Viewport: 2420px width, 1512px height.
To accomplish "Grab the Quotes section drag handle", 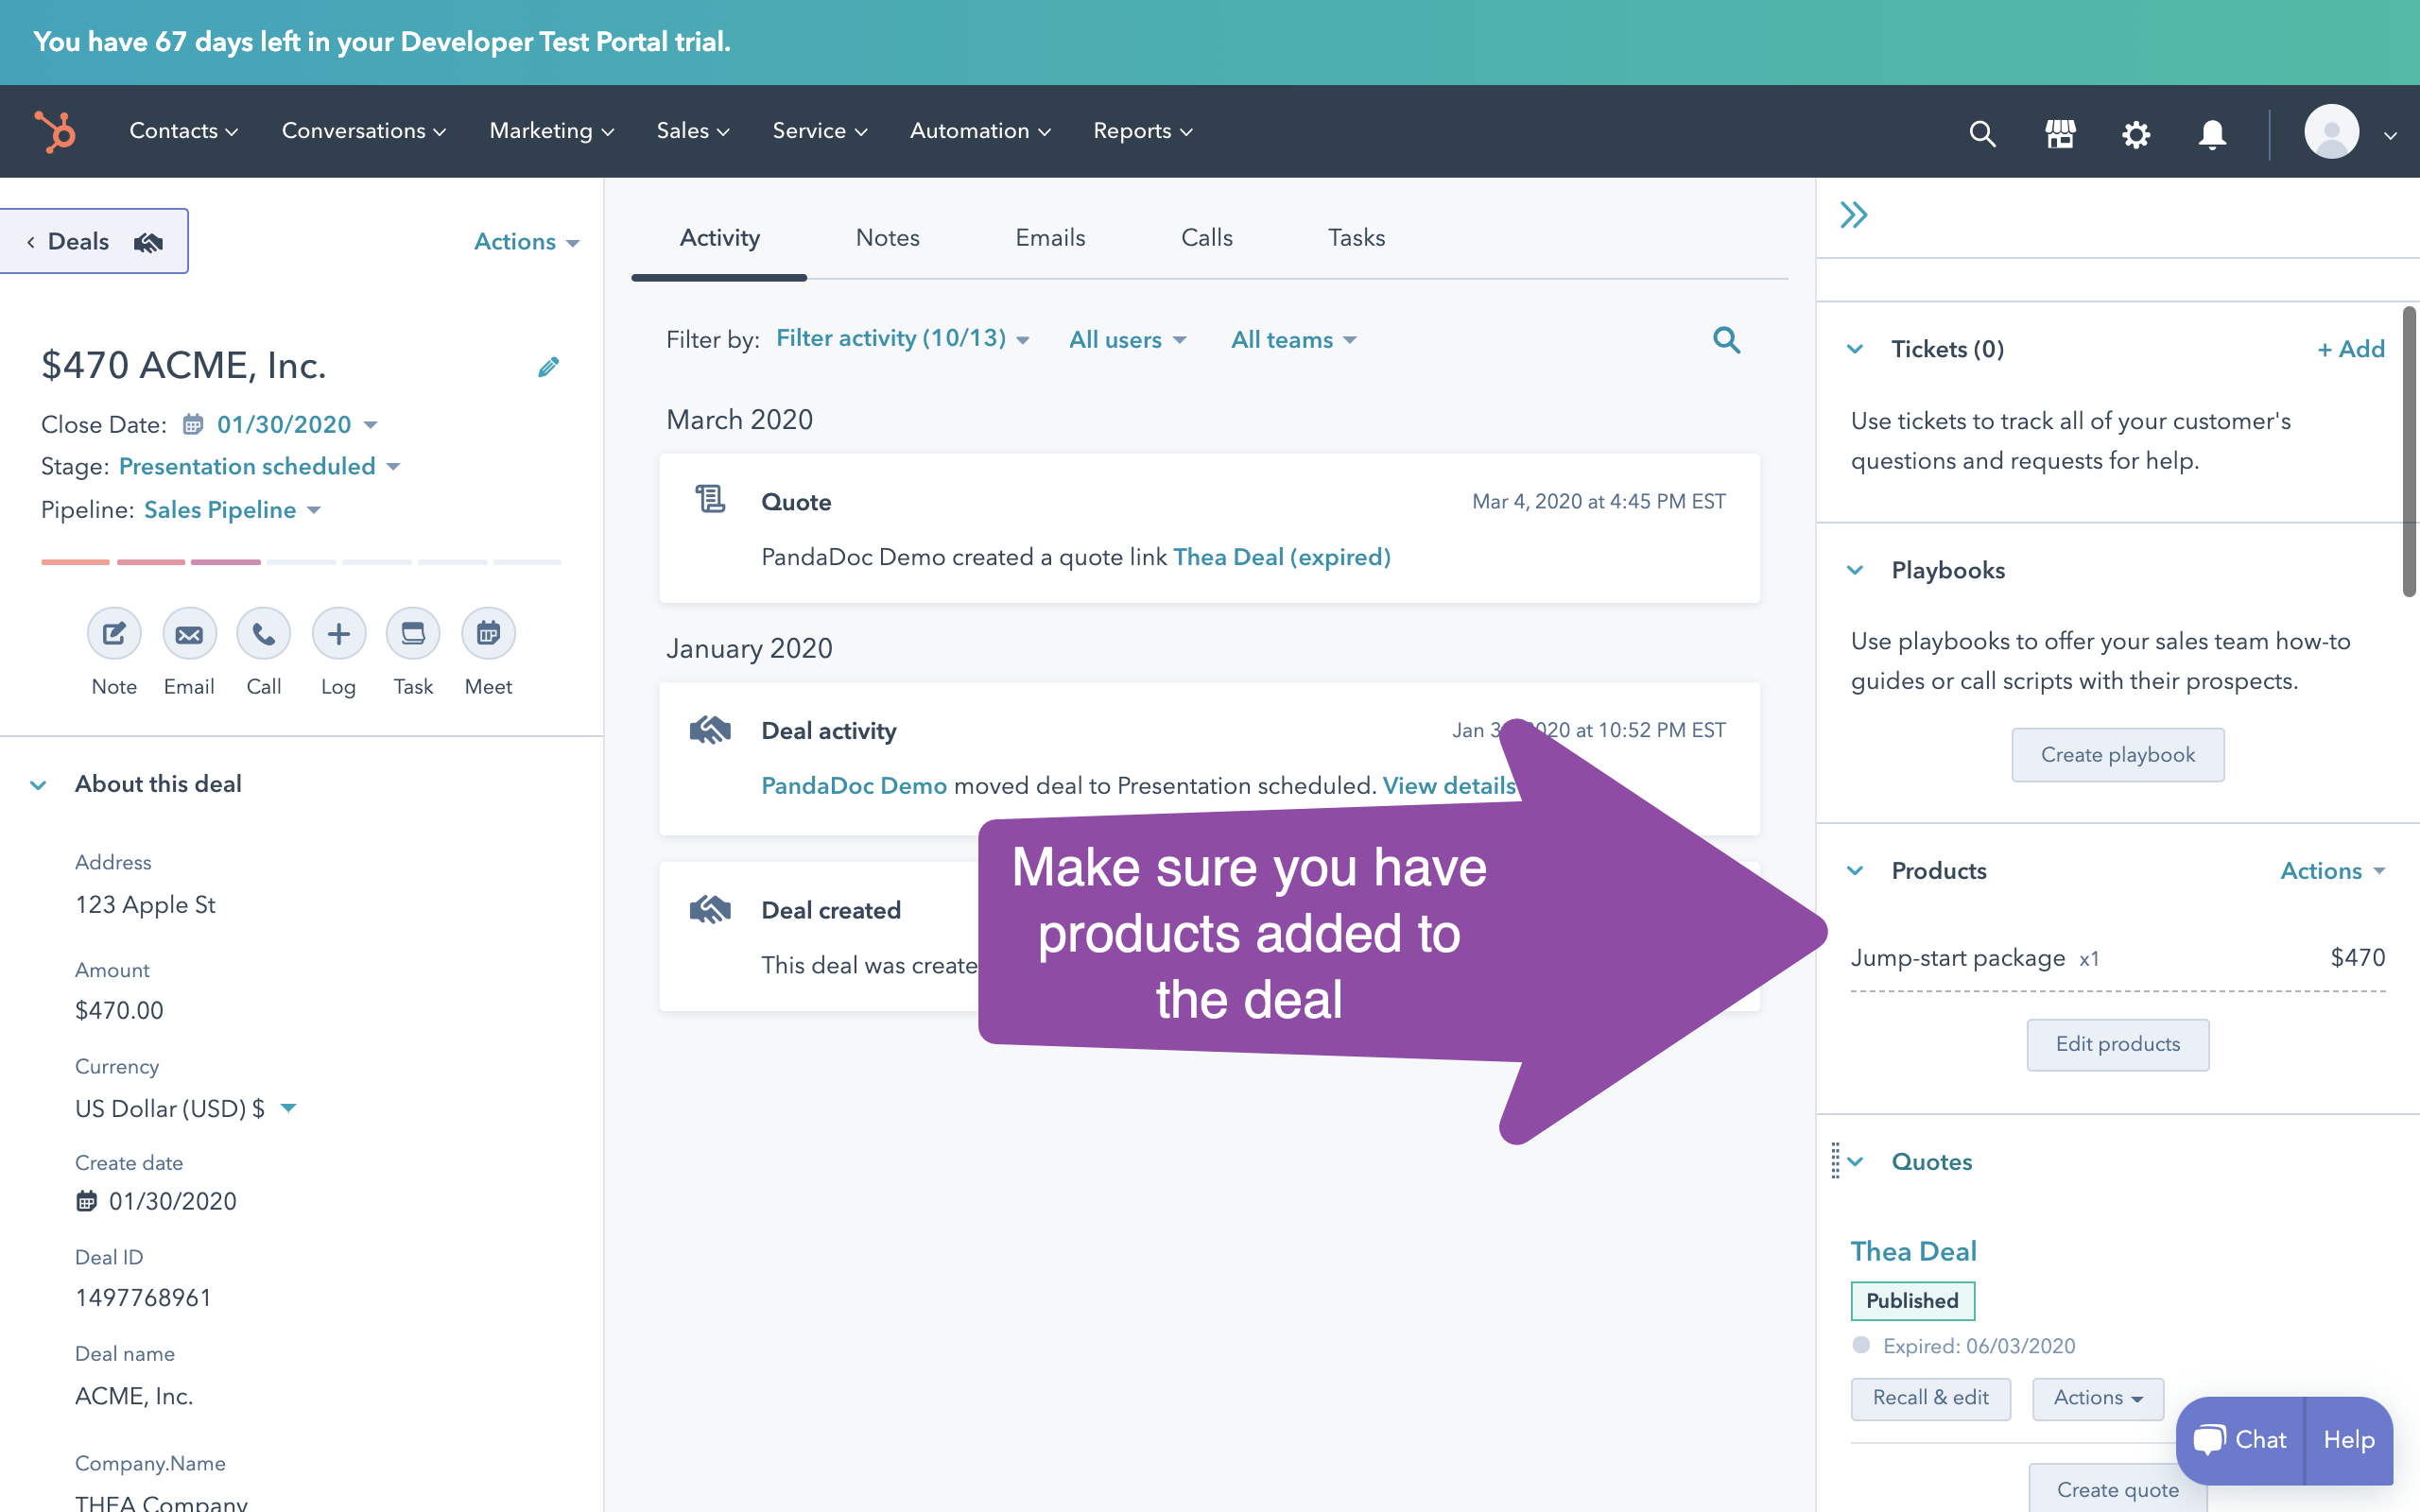I will [x=1835, y=1161].
